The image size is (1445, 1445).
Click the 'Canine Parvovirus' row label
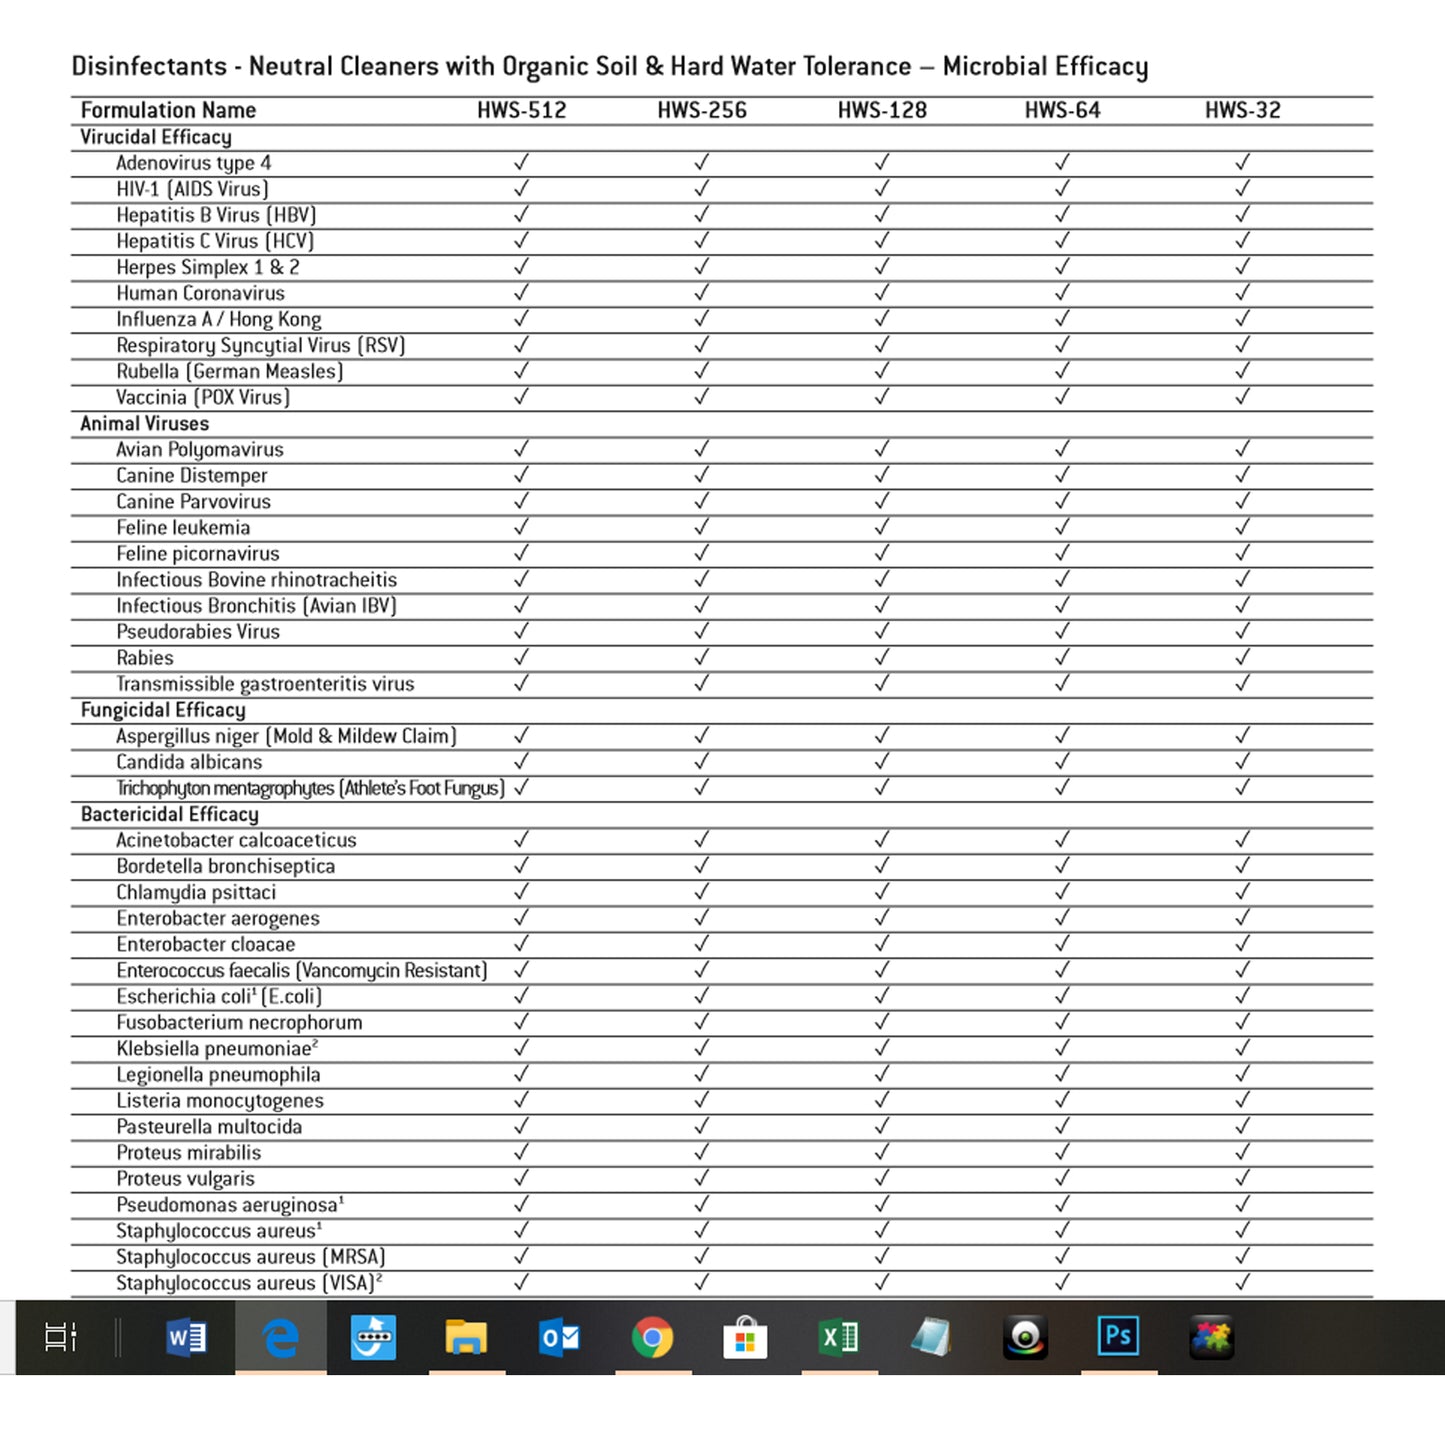pyautogui.click(x=193, y=502)
